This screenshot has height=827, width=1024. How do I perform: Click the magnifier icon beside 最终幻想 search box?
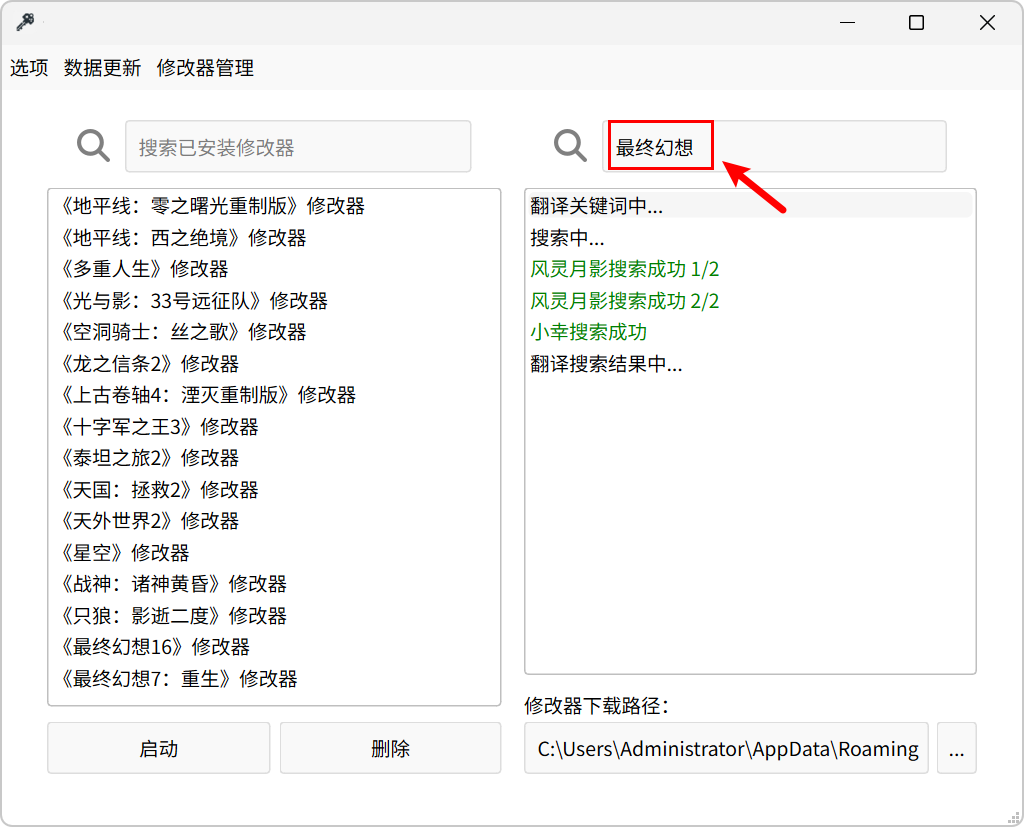pyautogui.click(x=570, y=146)
